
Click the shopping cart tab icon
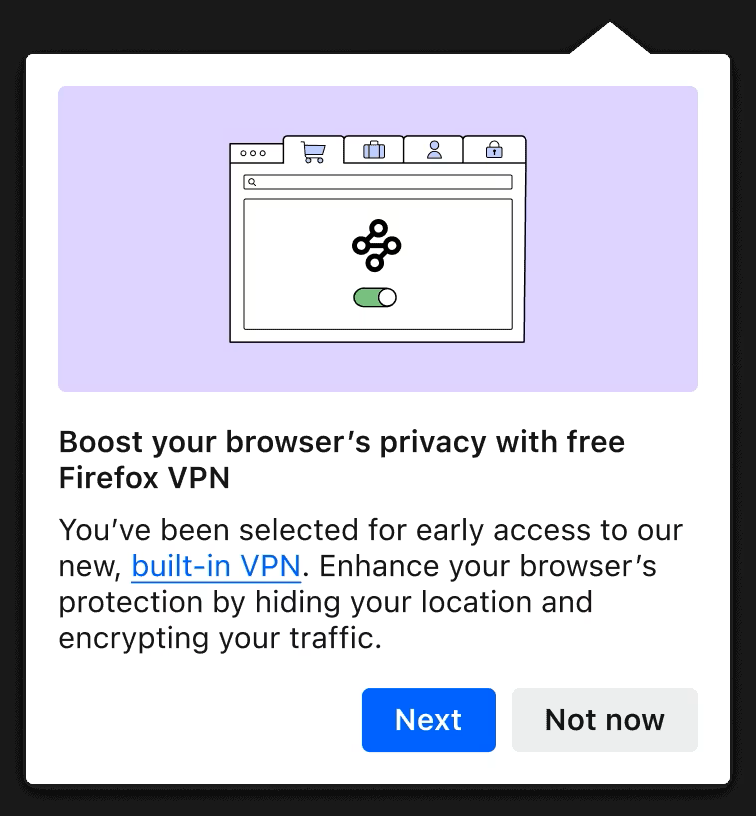pyautogui.click(x=313, y=152)
